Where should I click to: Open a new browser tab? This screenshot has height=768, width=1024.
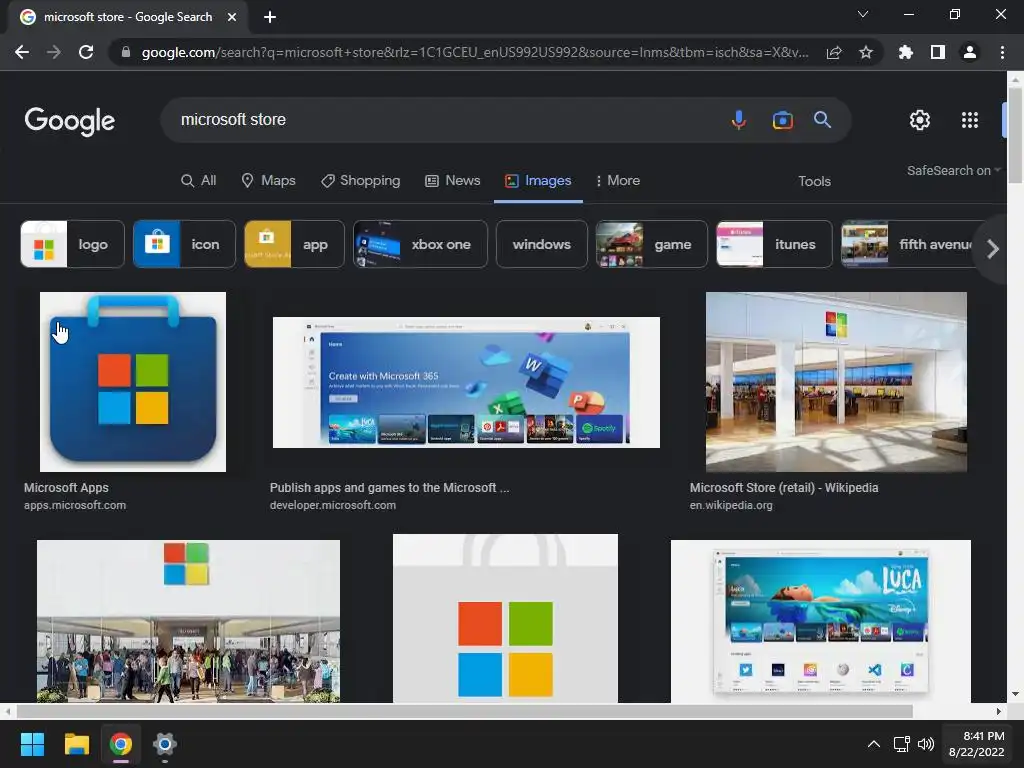point(270,17)
